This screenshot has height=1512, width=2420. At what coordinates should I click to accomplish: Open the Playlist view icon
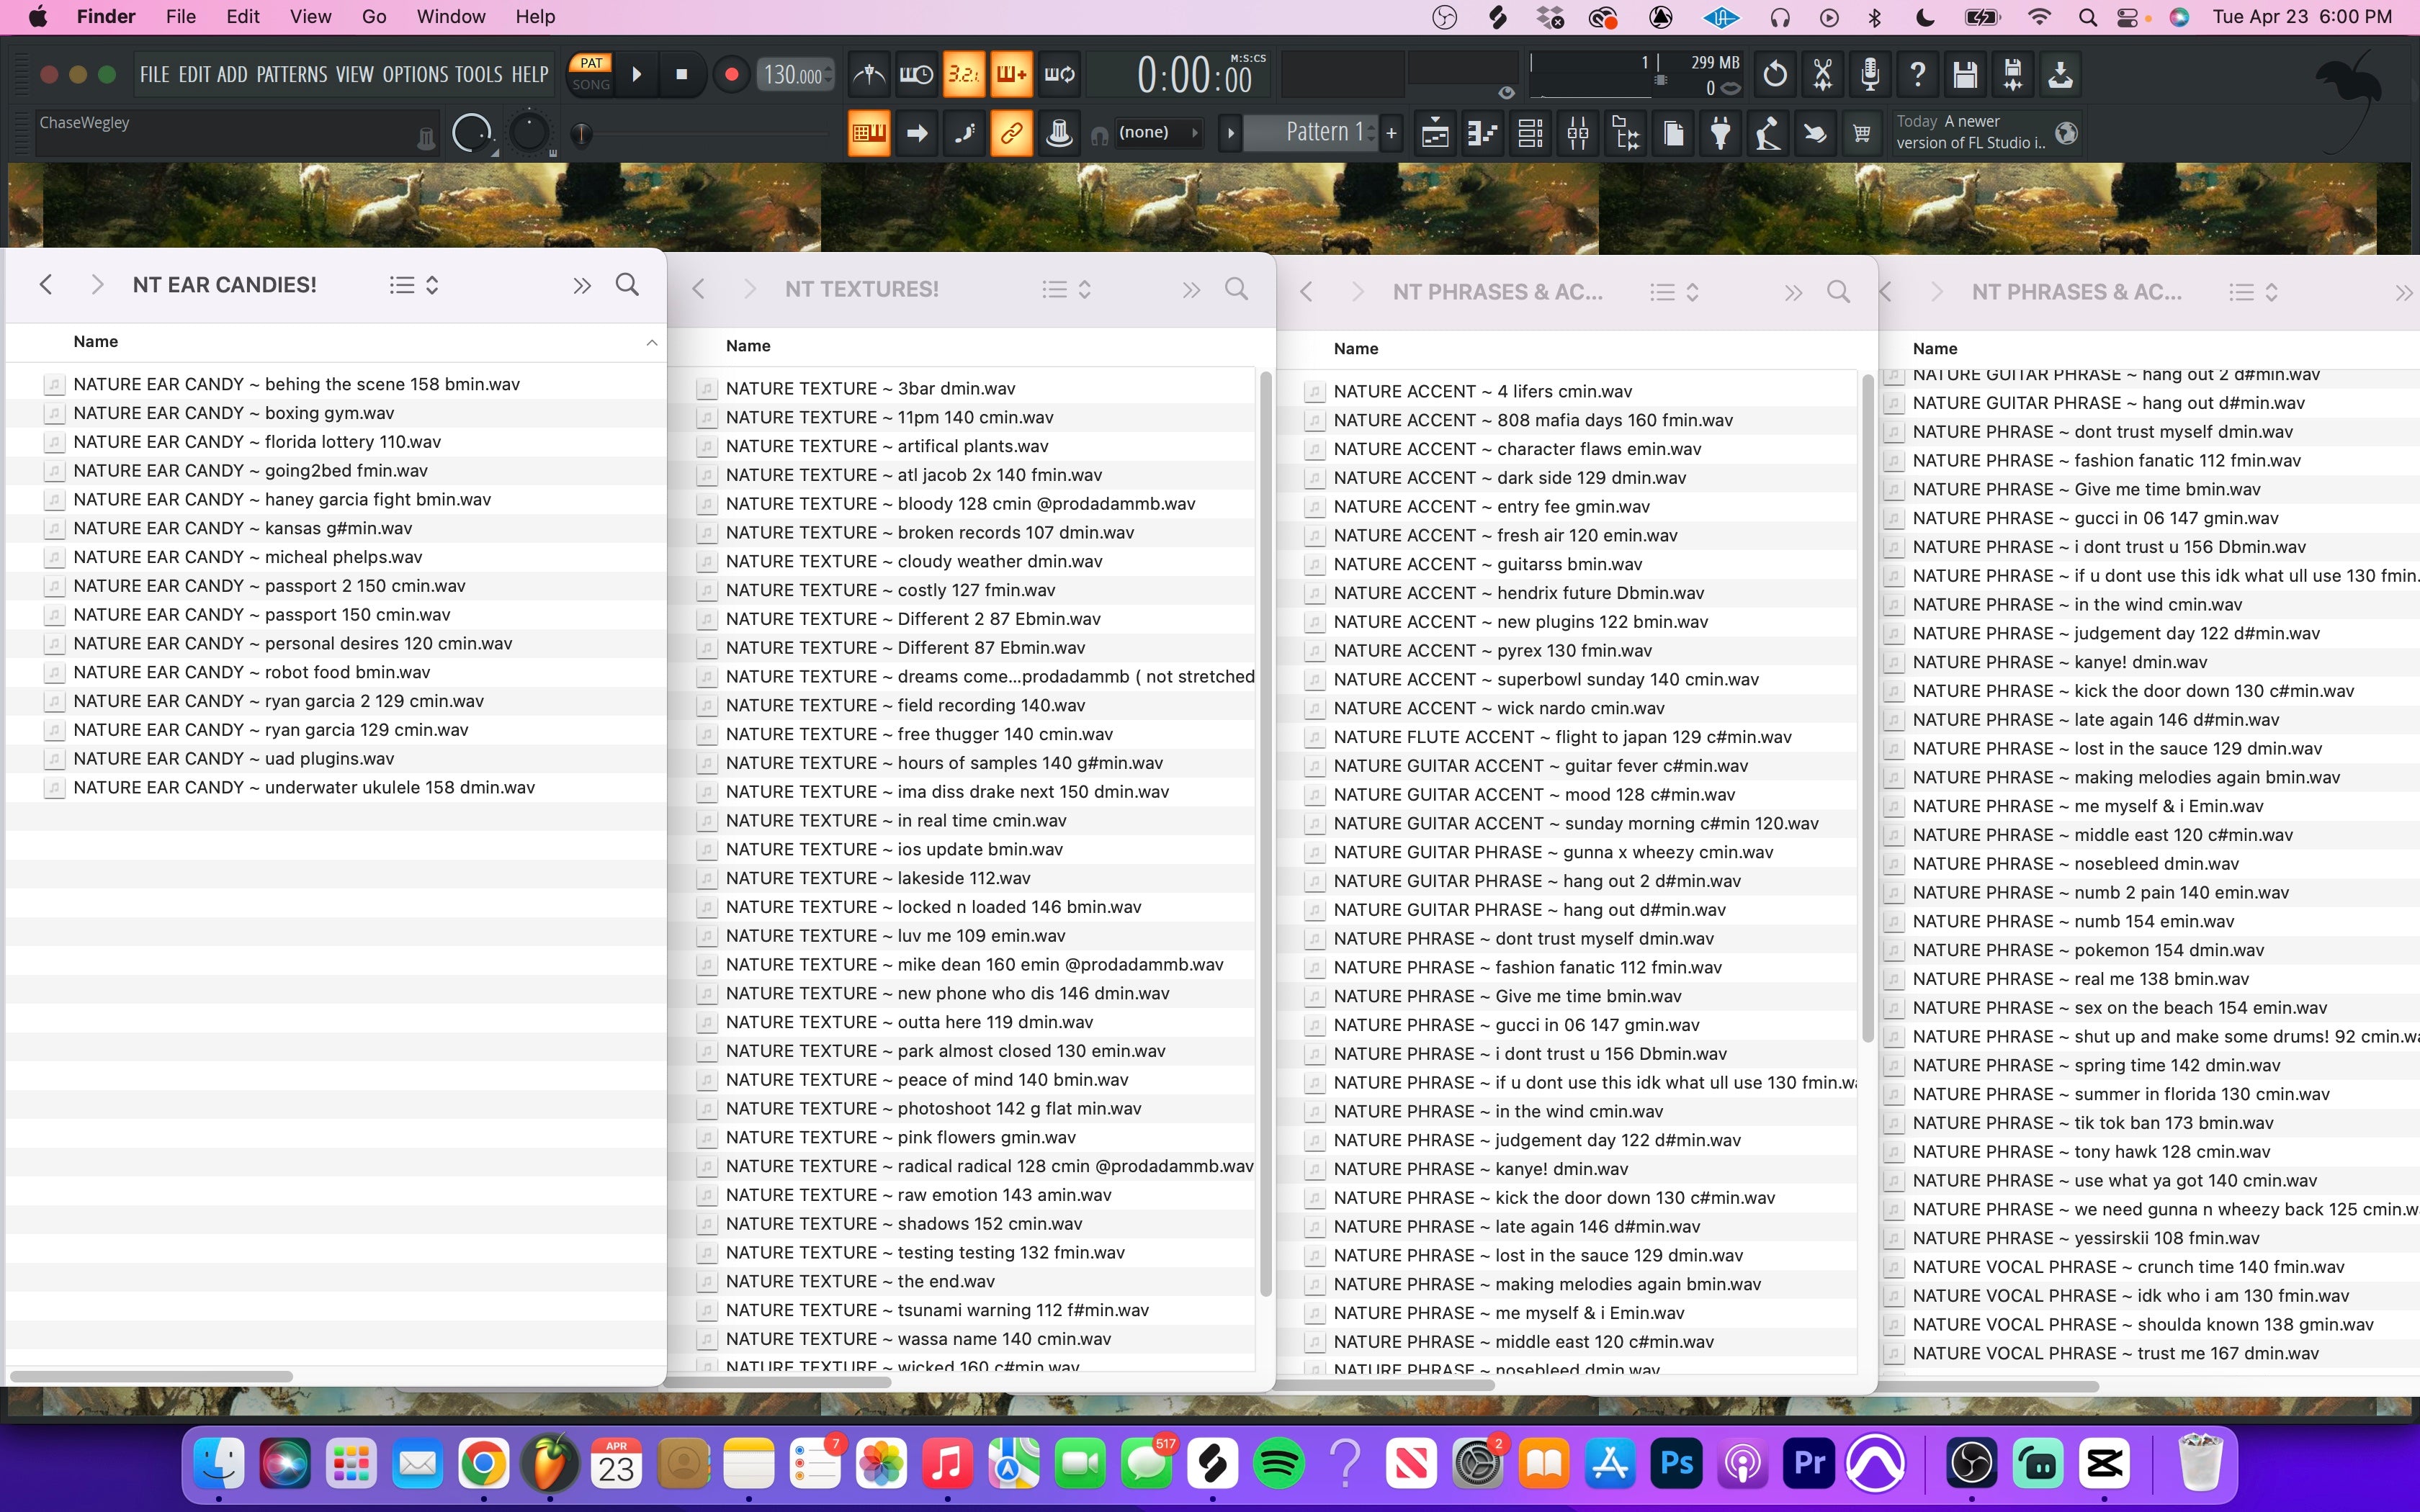click(1435, 133)
